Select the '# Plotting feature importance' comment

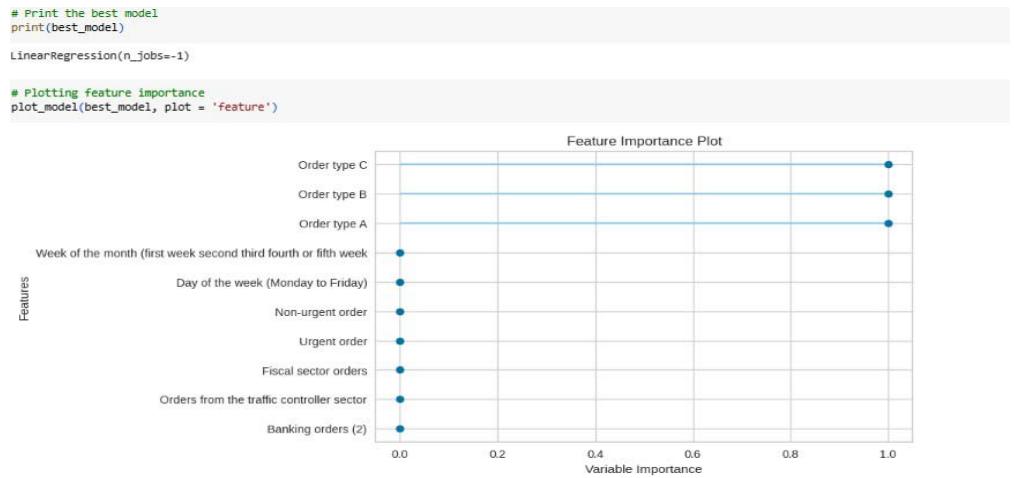click(x=107, y=93)
